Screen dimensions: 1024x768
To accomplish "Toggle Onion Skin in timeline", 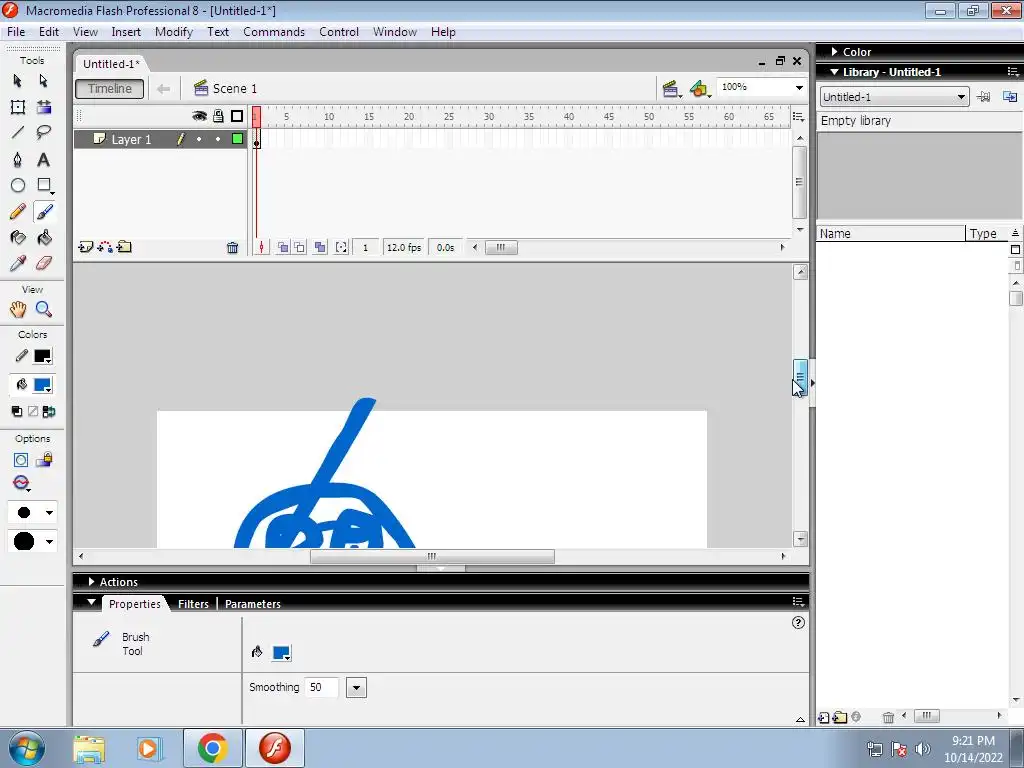I will click(x=282, y=248).
